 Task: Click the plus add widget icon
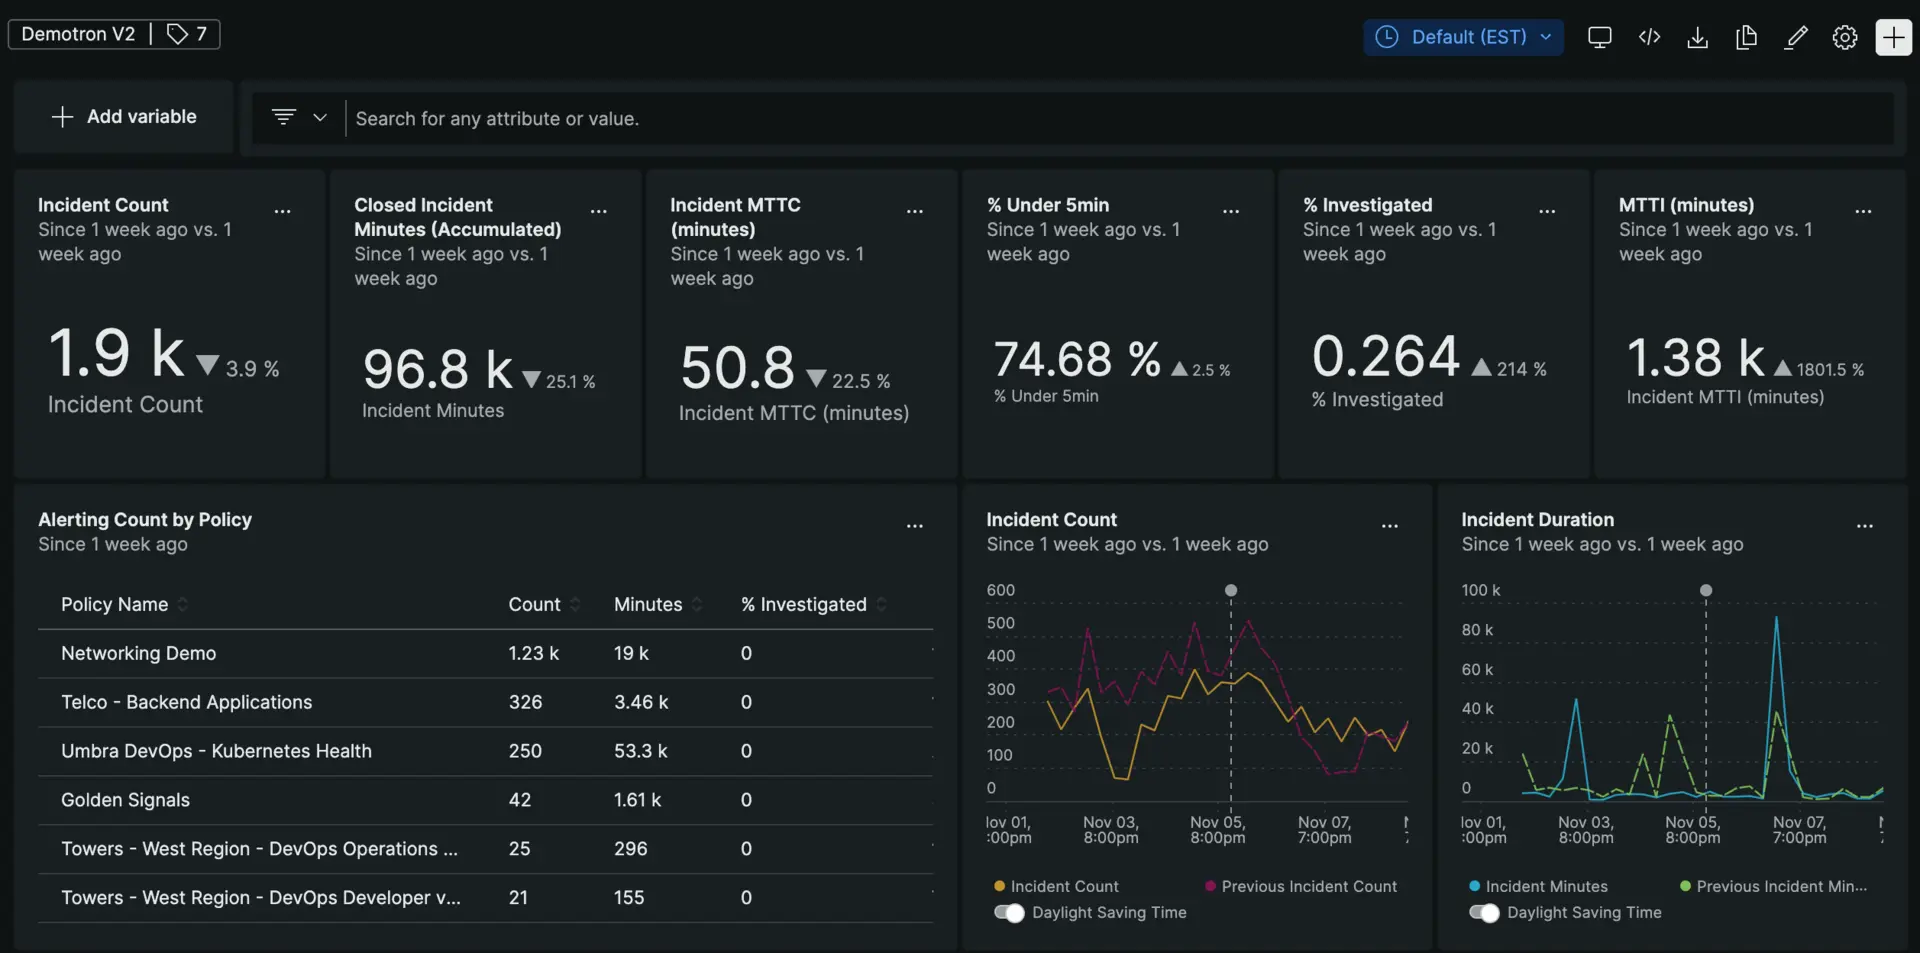pyautogui.click(x=1893, y=38)
